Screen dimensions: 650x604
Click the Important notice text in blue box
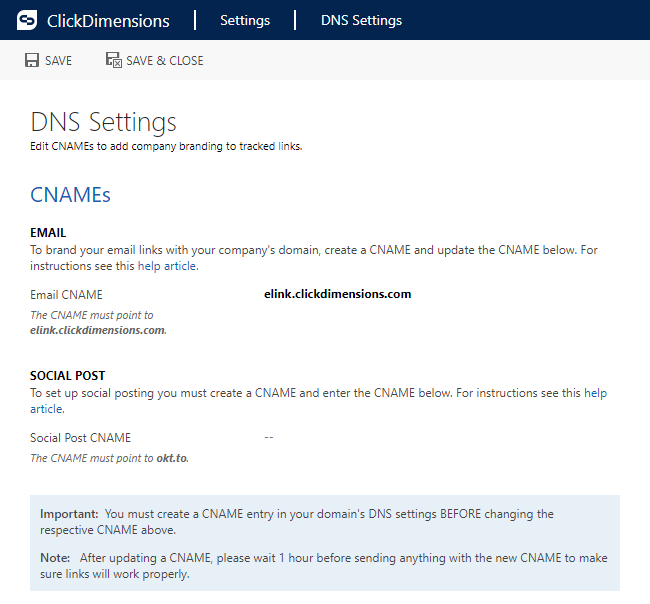(x=297, y=522)
